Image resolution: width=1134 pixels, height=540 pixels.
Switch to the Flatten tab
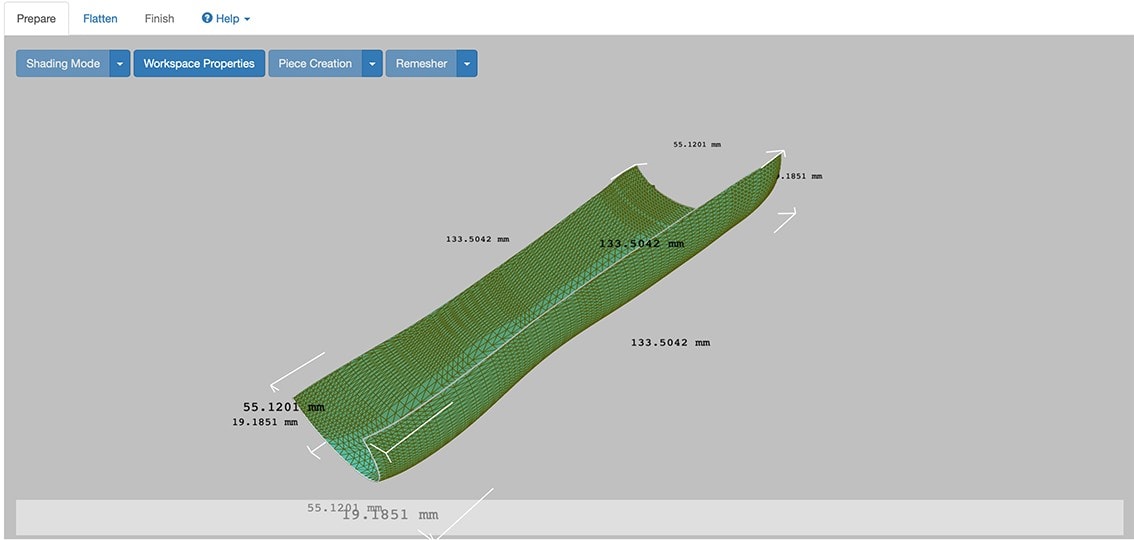pos(100,18)
